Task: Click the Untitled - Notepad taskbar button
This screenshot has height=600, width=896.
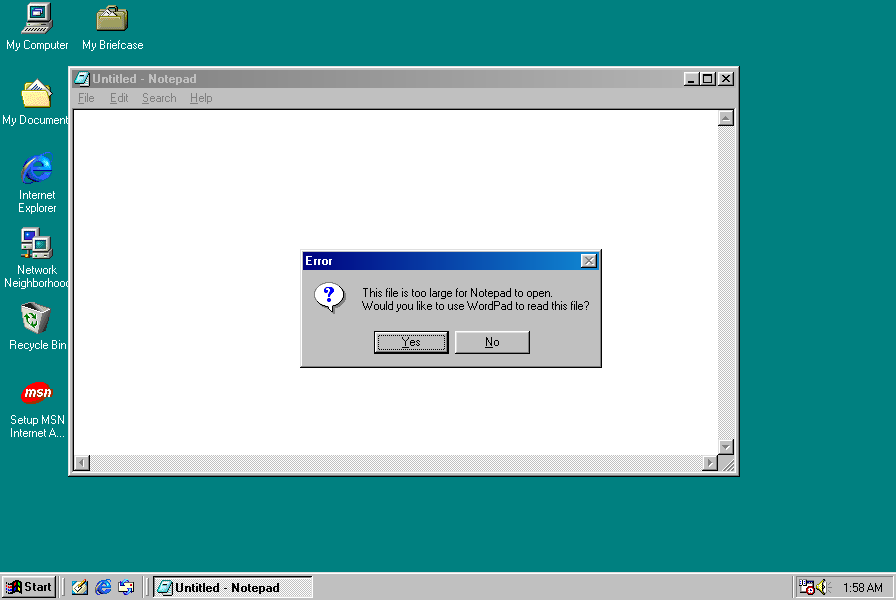Action: (233, 587)
